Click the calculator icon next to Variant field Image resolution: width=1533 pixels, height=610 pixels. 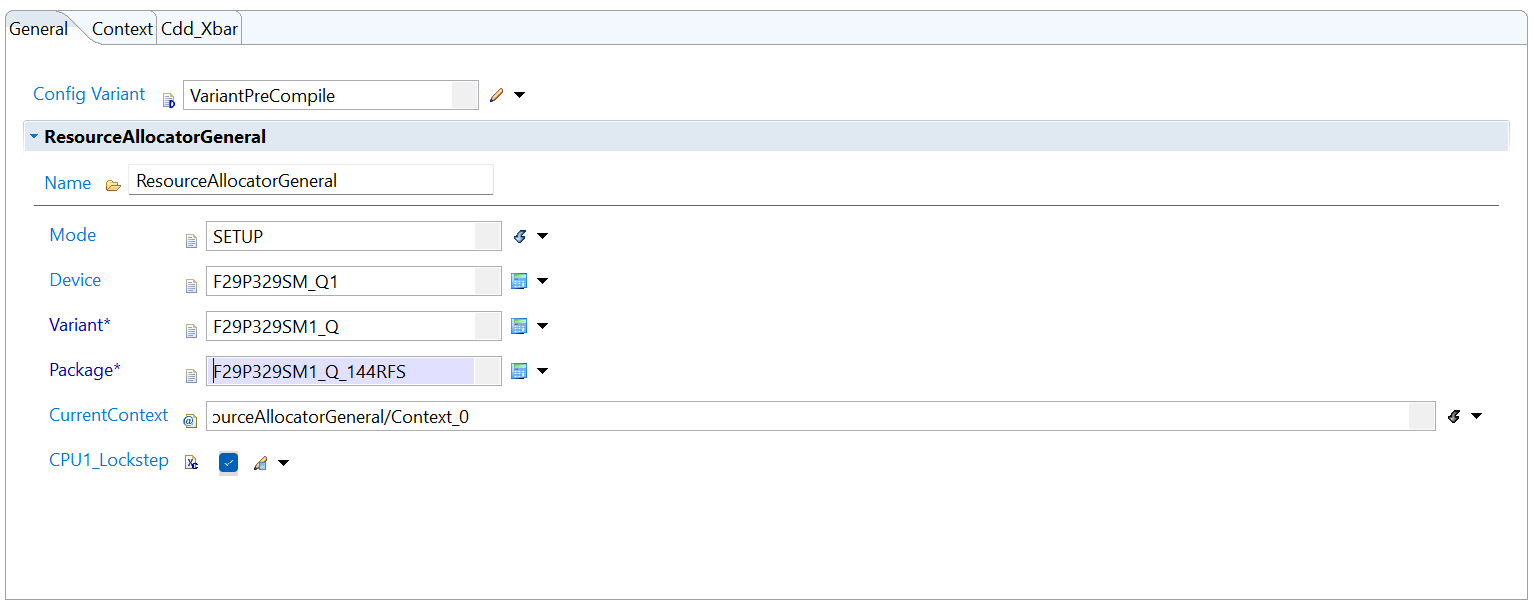[x=519, y=326]
